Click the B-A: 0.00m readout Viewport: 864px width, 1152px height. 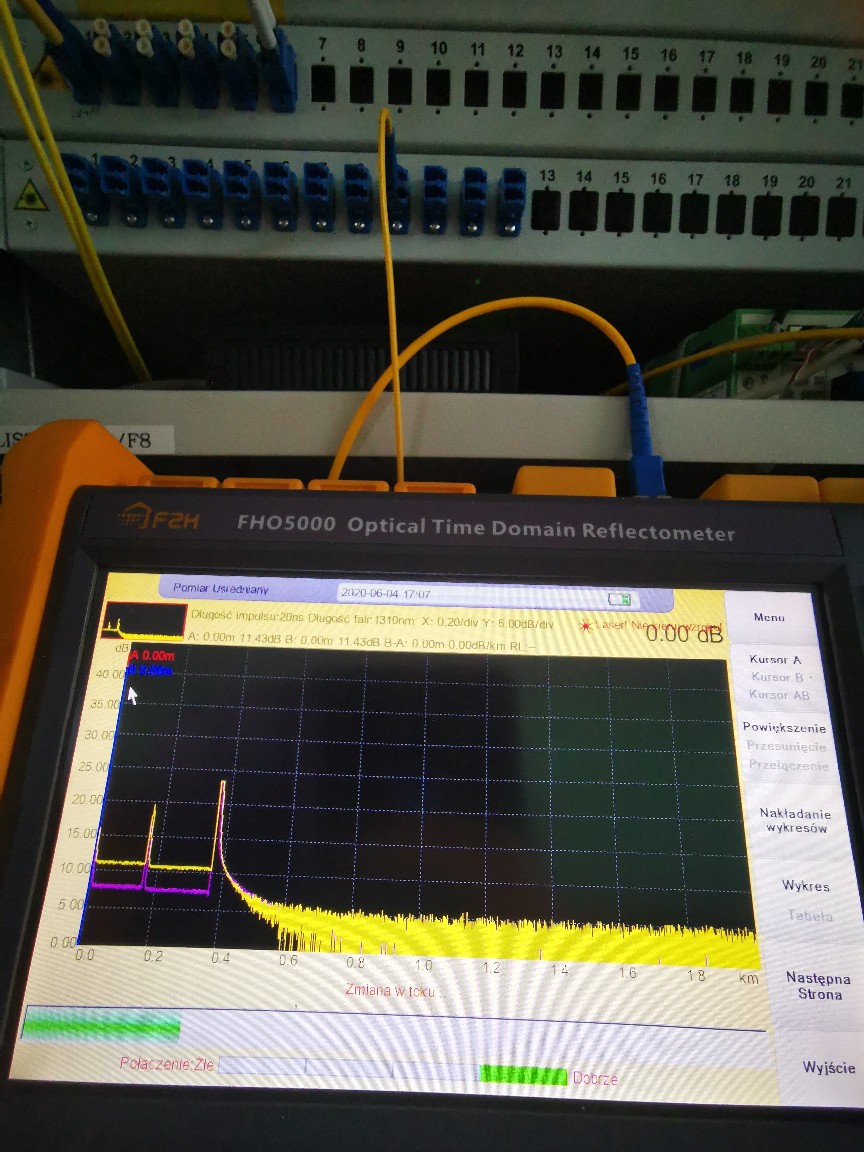pyautogui.click(x=414, y=641)
